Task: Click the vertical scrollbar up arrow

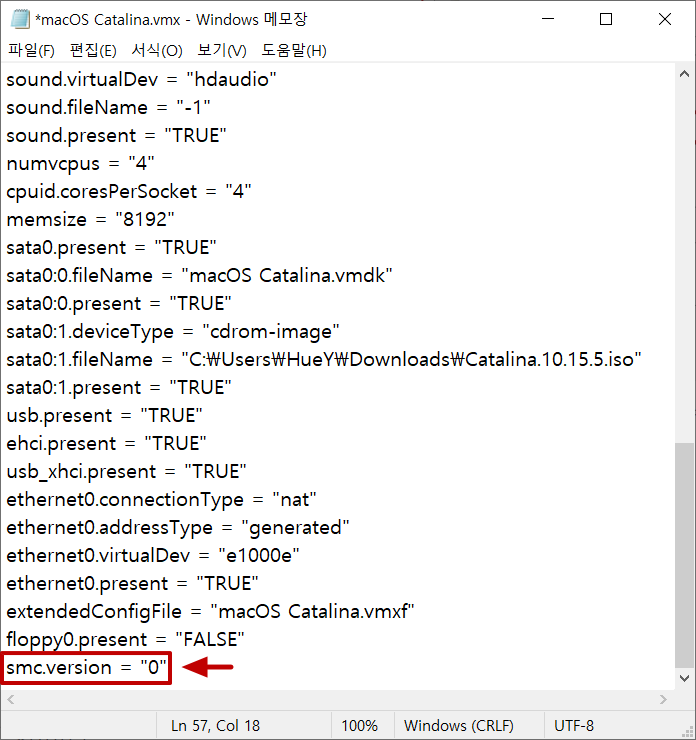Action: [684, 74]
